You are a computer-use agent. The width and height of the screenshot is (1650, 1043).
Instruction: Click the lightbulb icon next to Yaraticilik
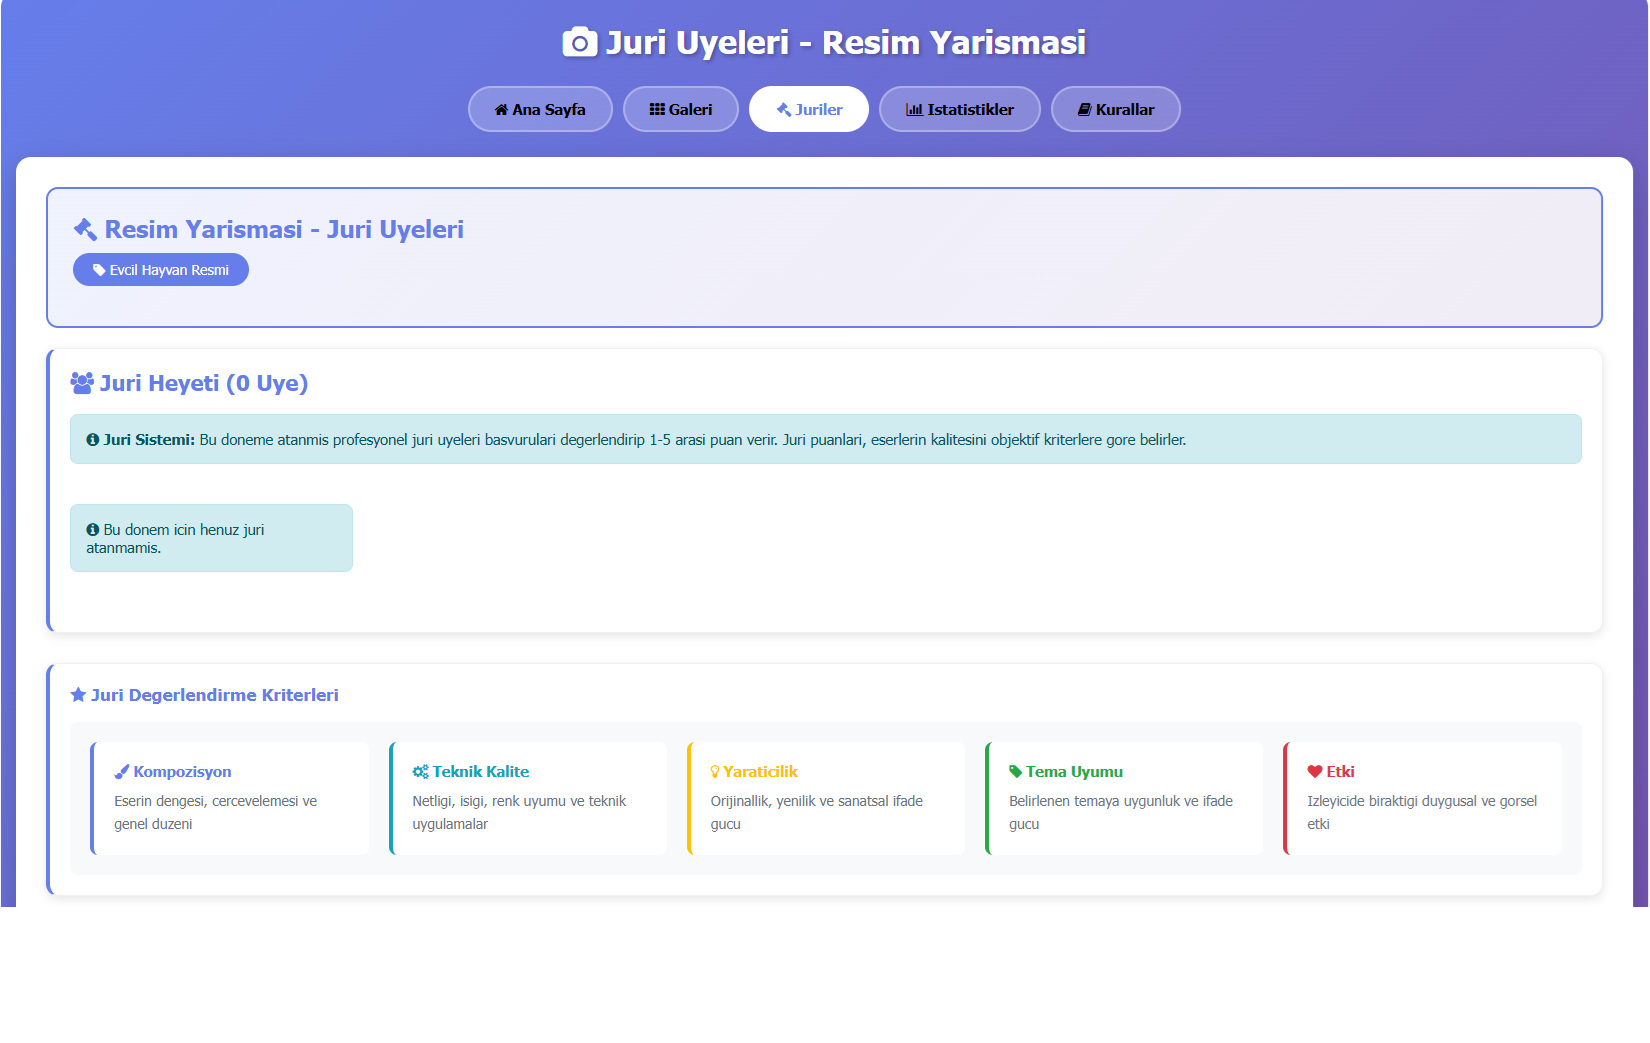coord(715,772)
